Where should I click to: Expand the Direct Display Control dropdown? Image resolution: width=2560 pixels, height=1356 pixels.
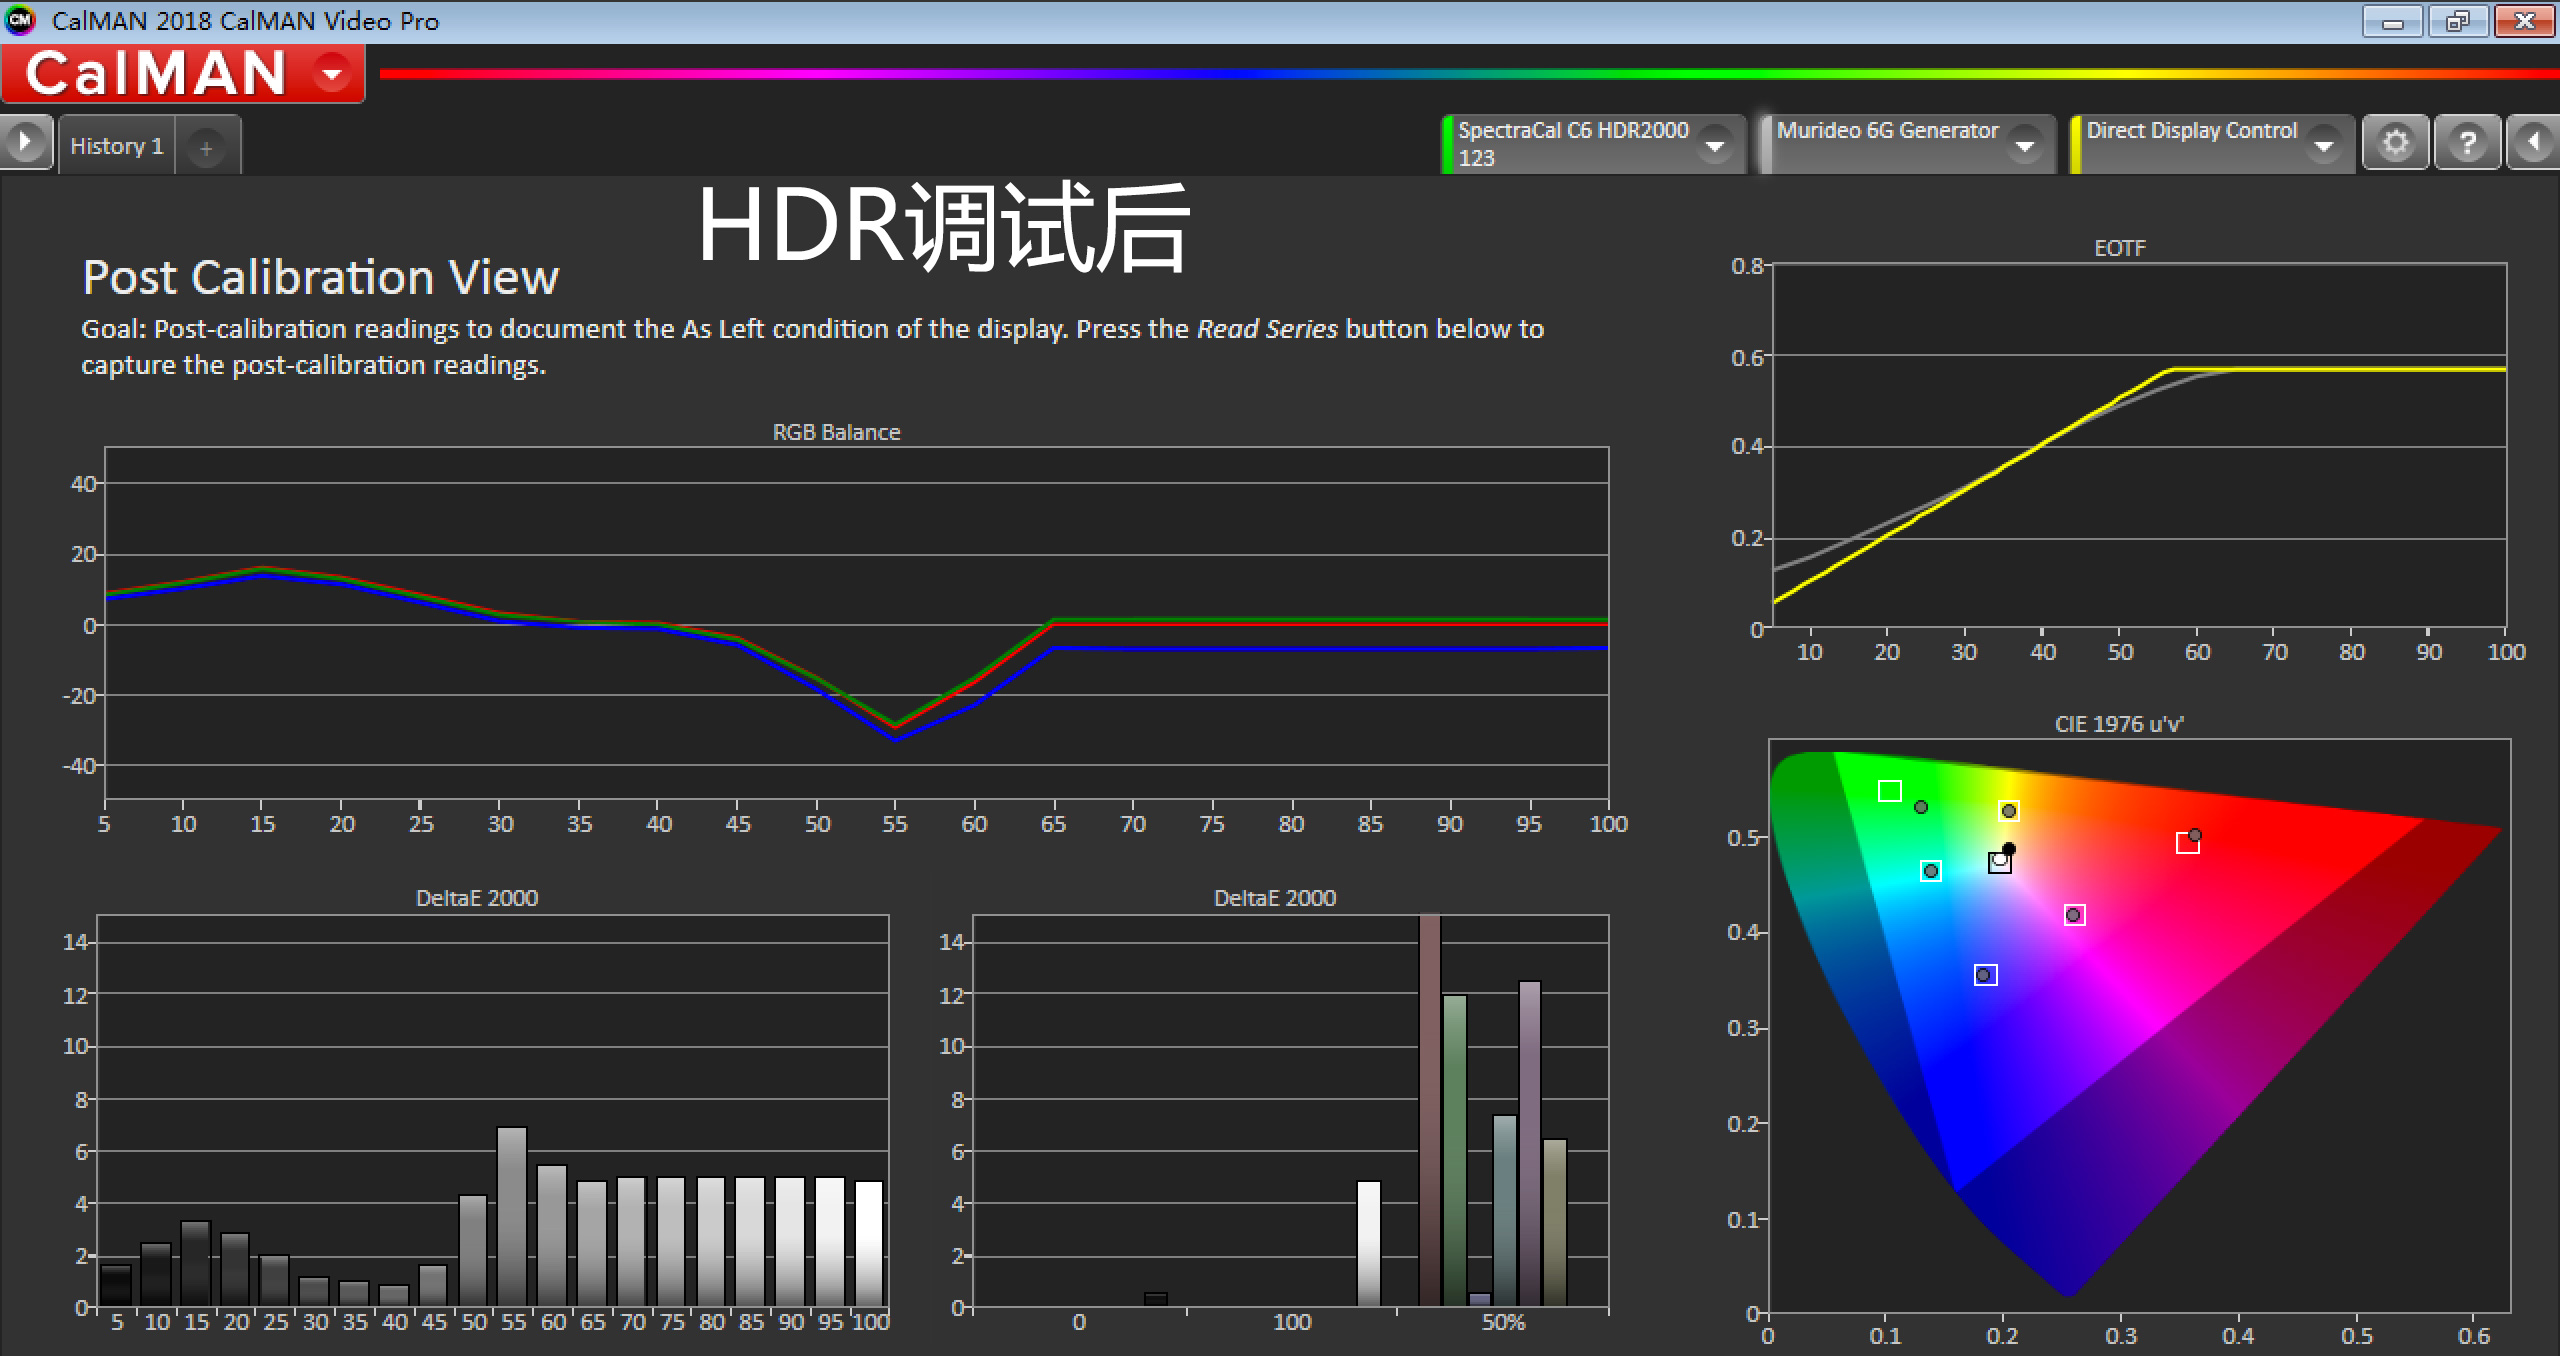[x=2324, y=146]
